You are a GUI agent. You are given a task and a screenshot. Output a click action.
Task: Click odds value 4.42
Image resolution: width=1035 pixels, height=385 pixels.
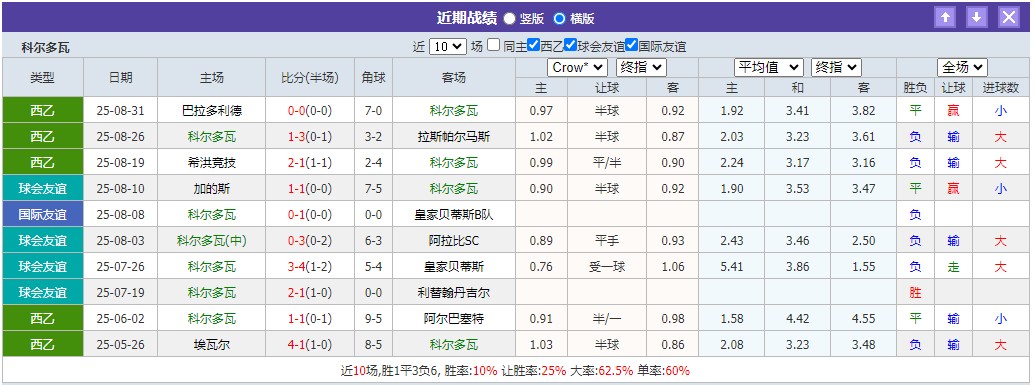[x=797, y=318]
